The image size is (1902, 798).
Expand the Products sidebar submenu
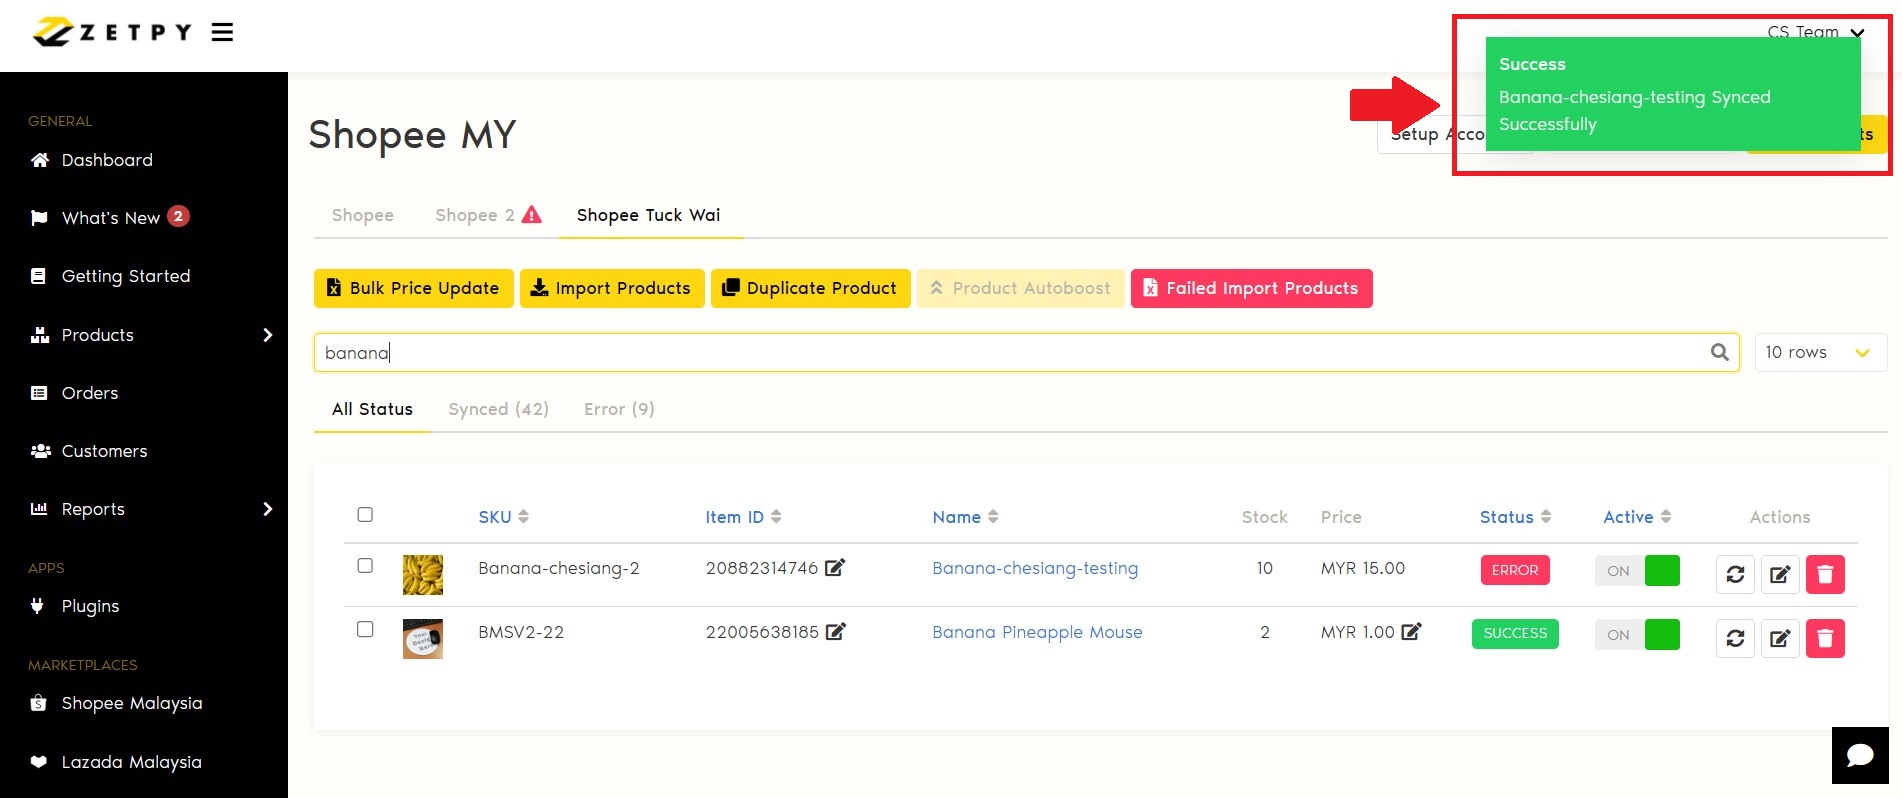click(267, 335)
